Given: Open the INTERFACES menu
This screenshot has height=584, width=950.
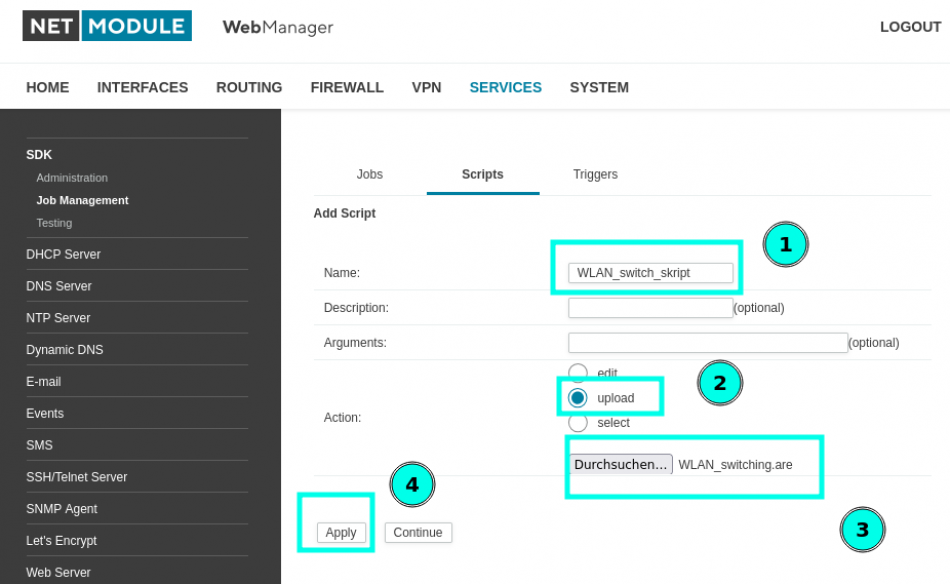Looking at the screenshot, I should point(142,87).
